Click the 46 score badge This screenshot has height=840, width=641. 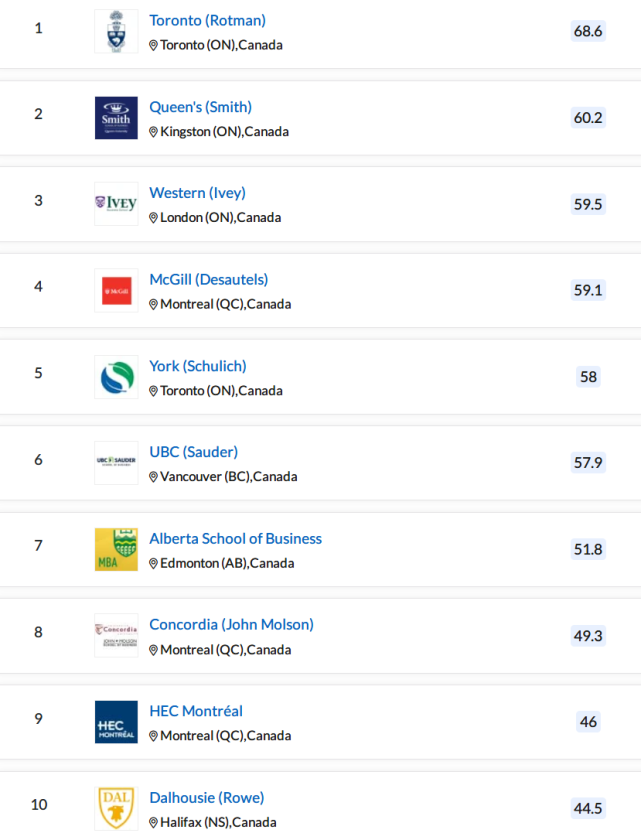[588, 722]
